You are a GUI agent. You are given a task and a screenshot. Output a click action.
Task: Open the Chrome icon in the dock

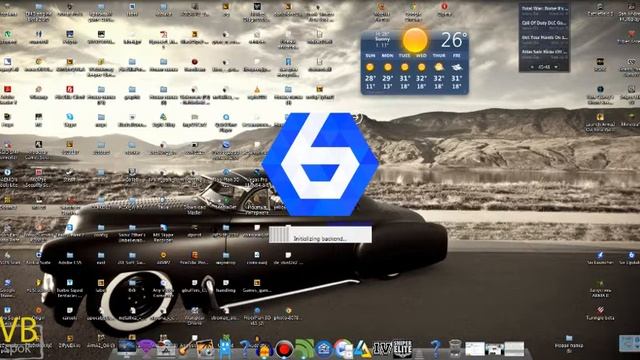pyautogui.click(x=343, y=349)
